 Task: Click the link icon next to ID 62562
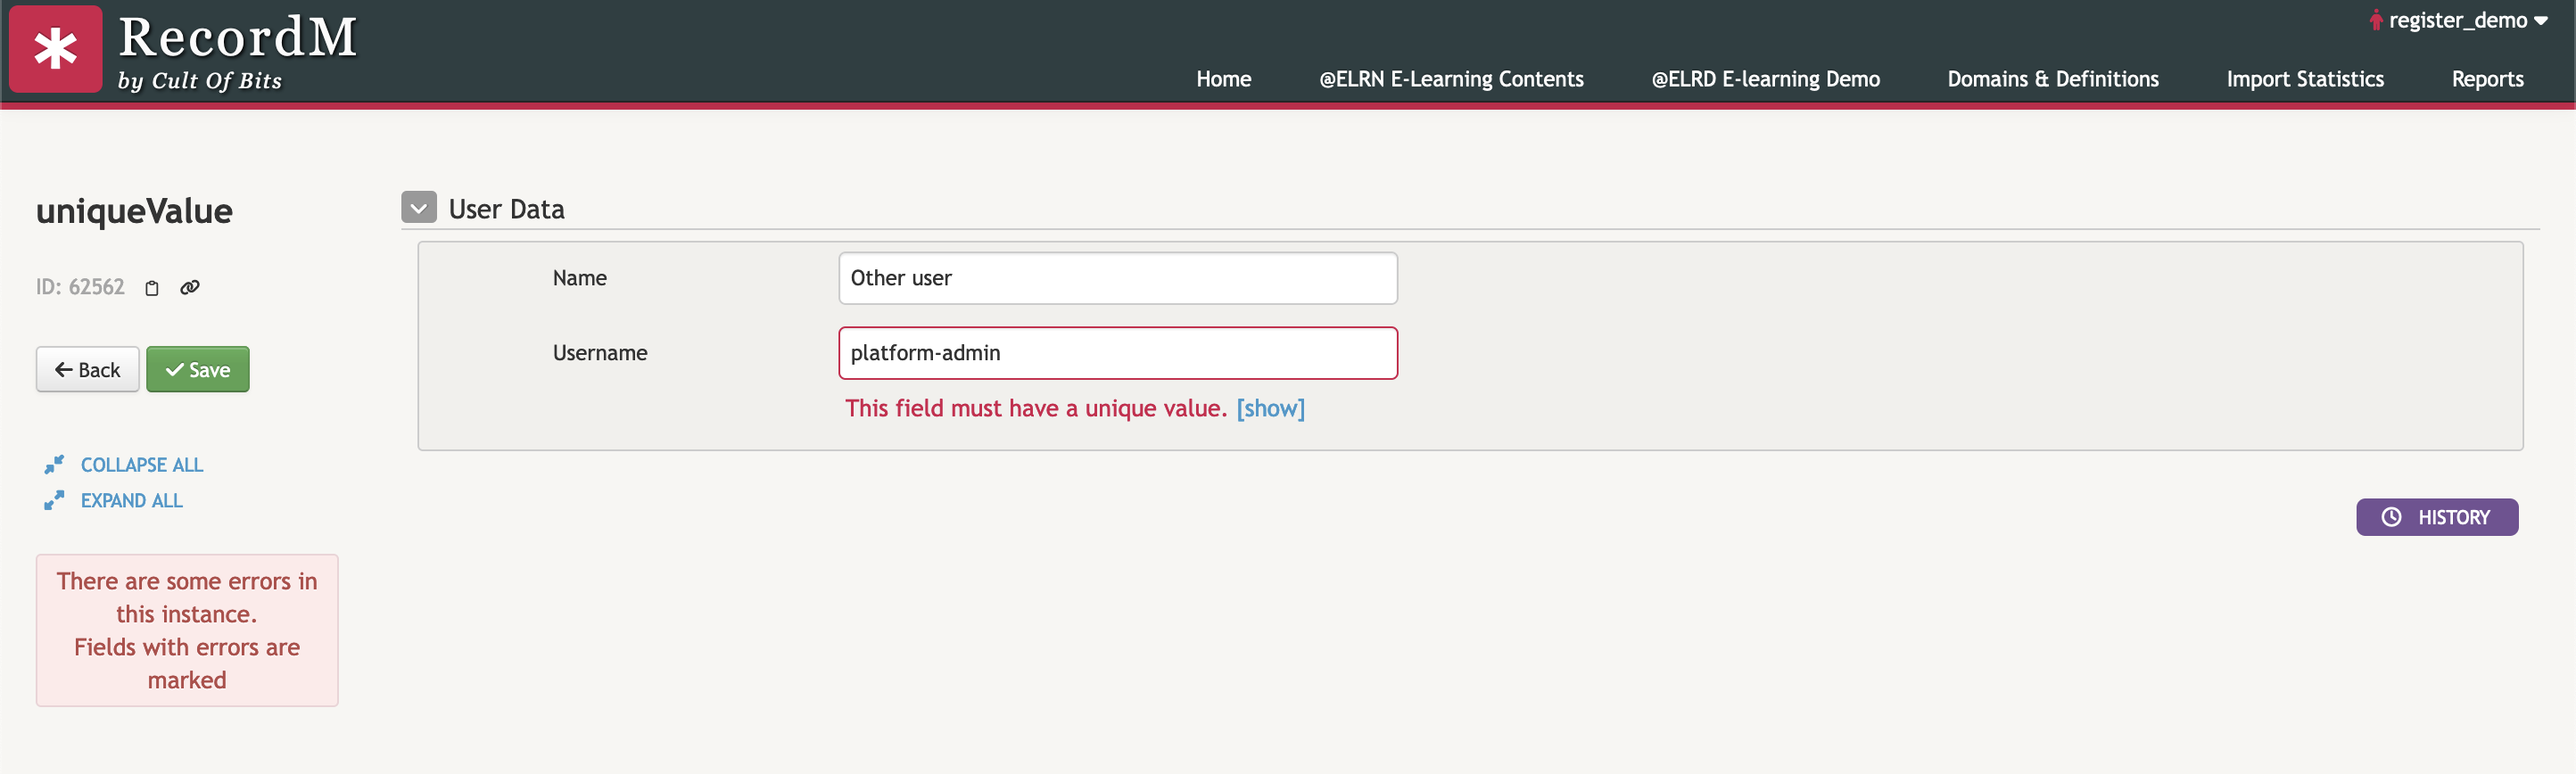click(x=190, y=288)
